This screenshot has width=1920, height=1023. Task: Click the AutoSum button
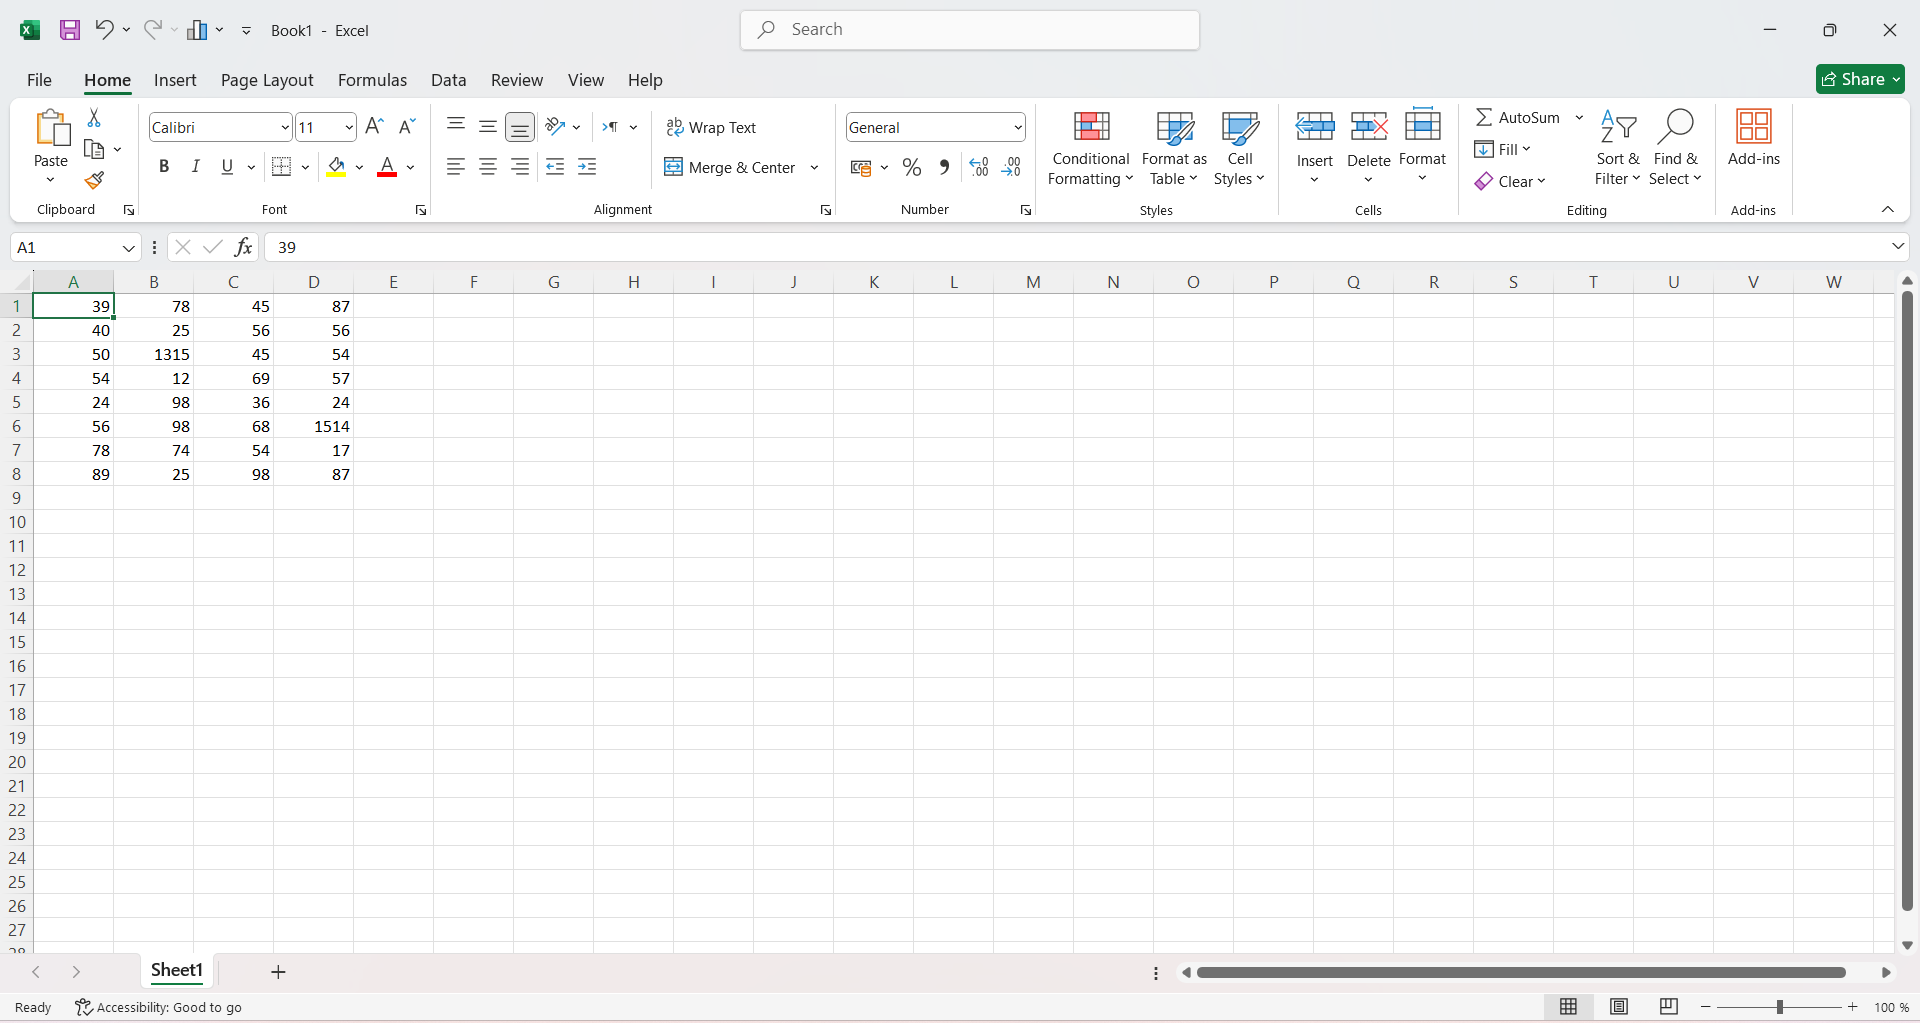point(1518,117)
